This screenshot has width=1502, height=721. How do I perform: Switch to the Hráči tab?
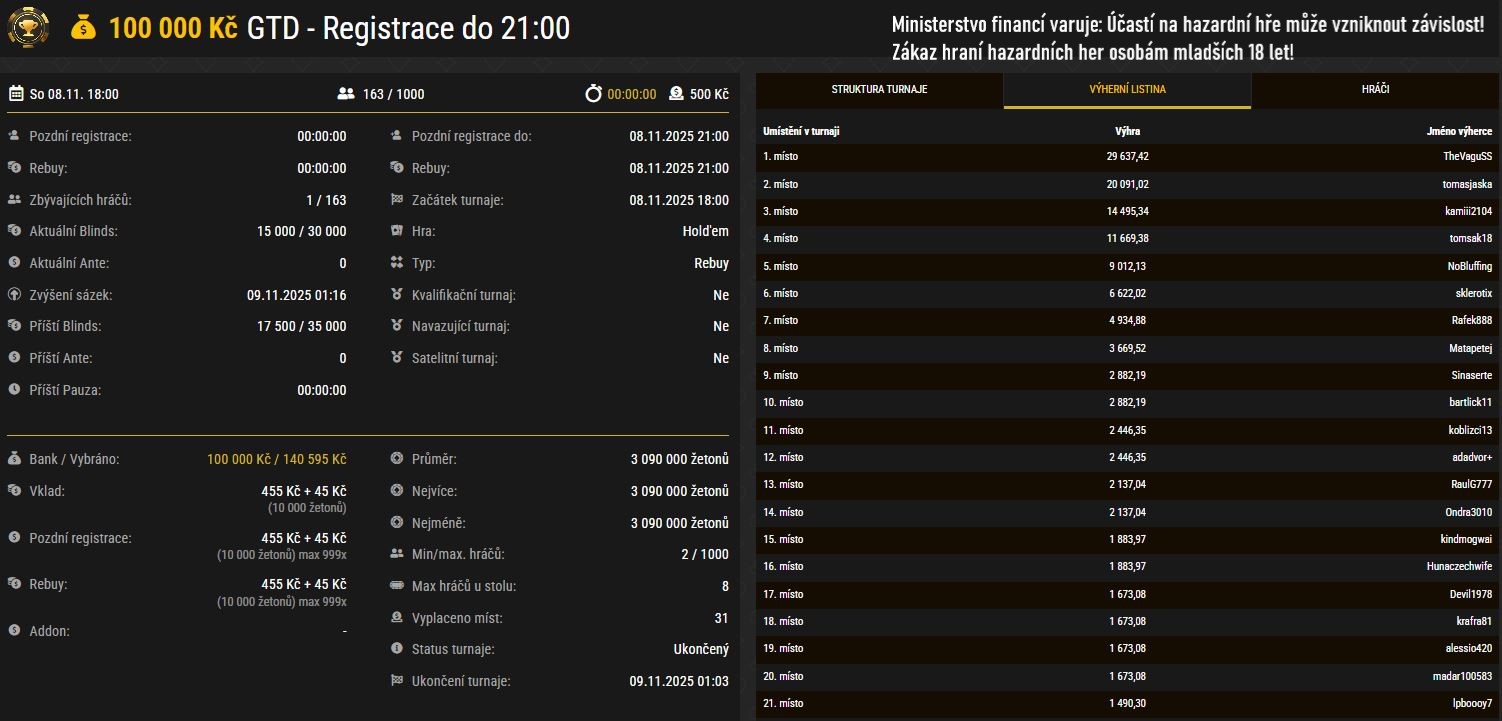tap(1375, 90)
